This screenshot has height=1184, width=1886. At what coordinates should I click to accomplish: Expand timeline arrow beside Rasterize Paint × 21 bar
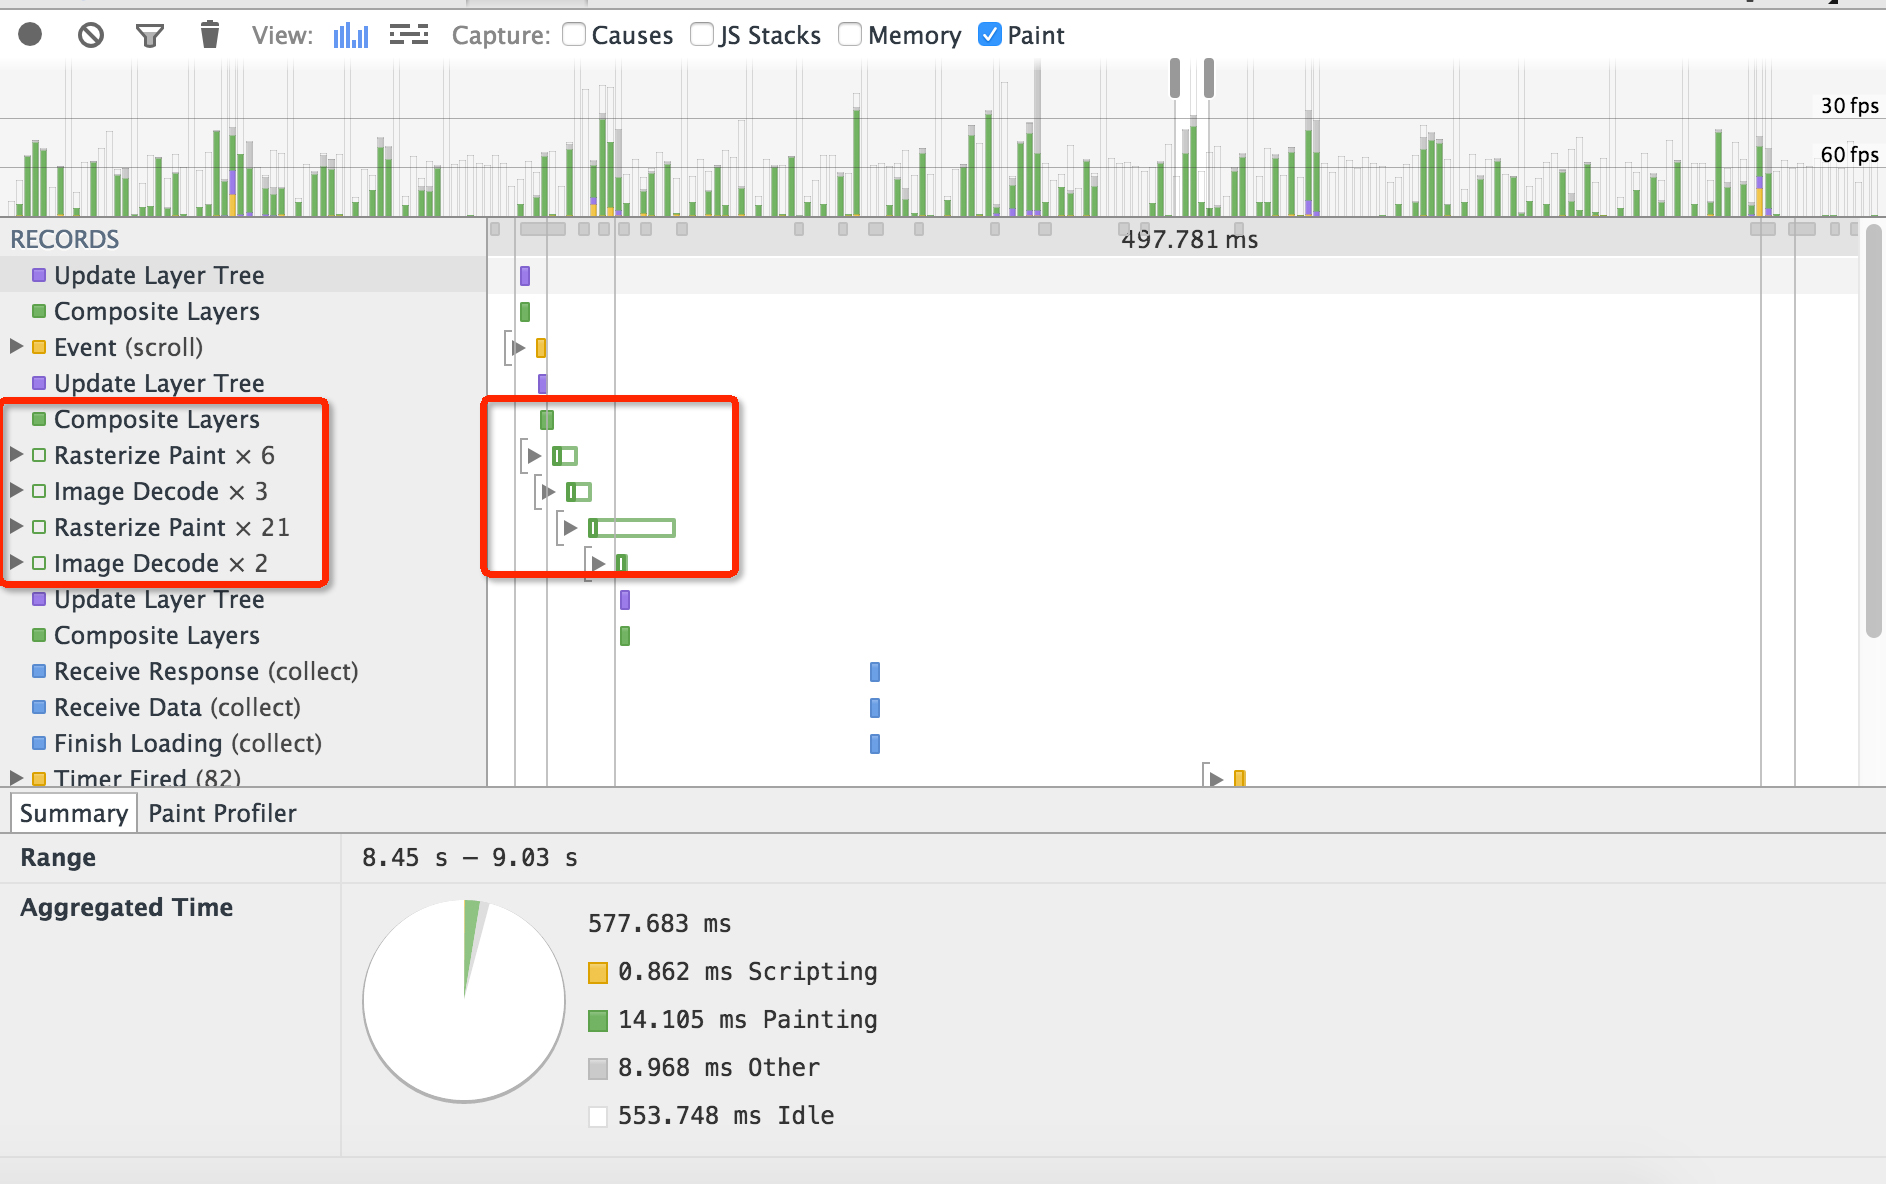pyautogui.click(x=570, y=527)
